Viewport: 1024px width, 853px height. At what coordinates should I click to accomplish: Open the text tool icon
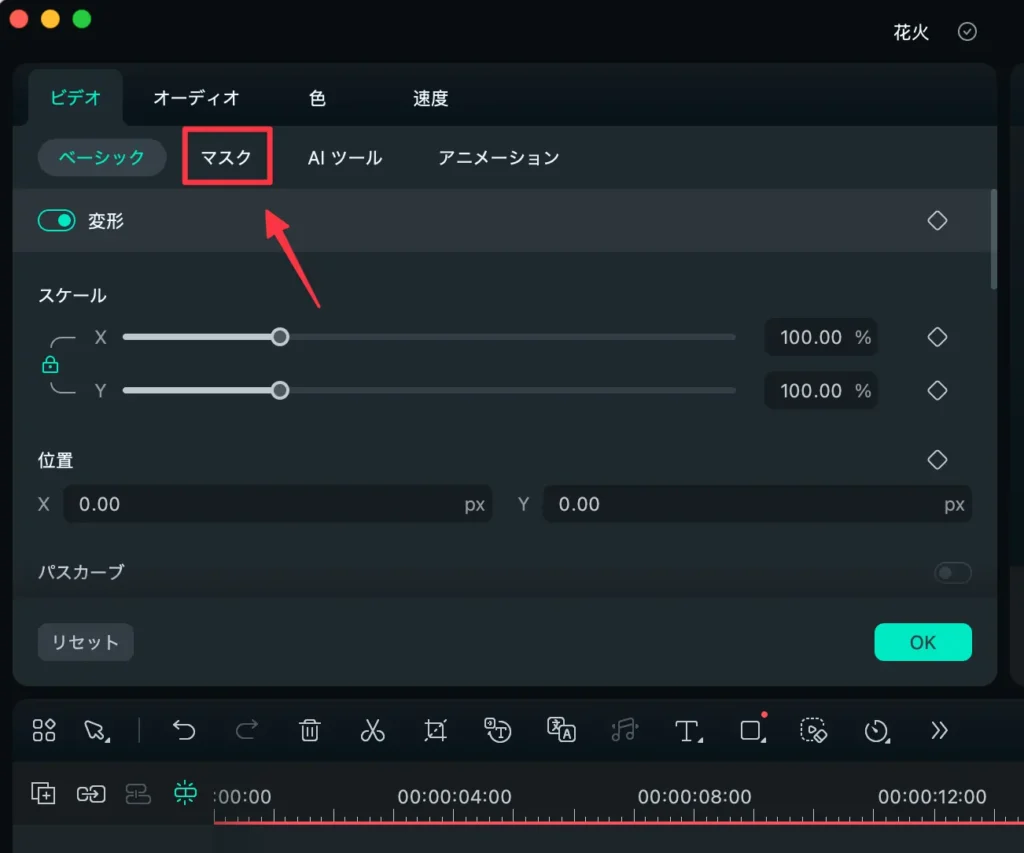687,731
